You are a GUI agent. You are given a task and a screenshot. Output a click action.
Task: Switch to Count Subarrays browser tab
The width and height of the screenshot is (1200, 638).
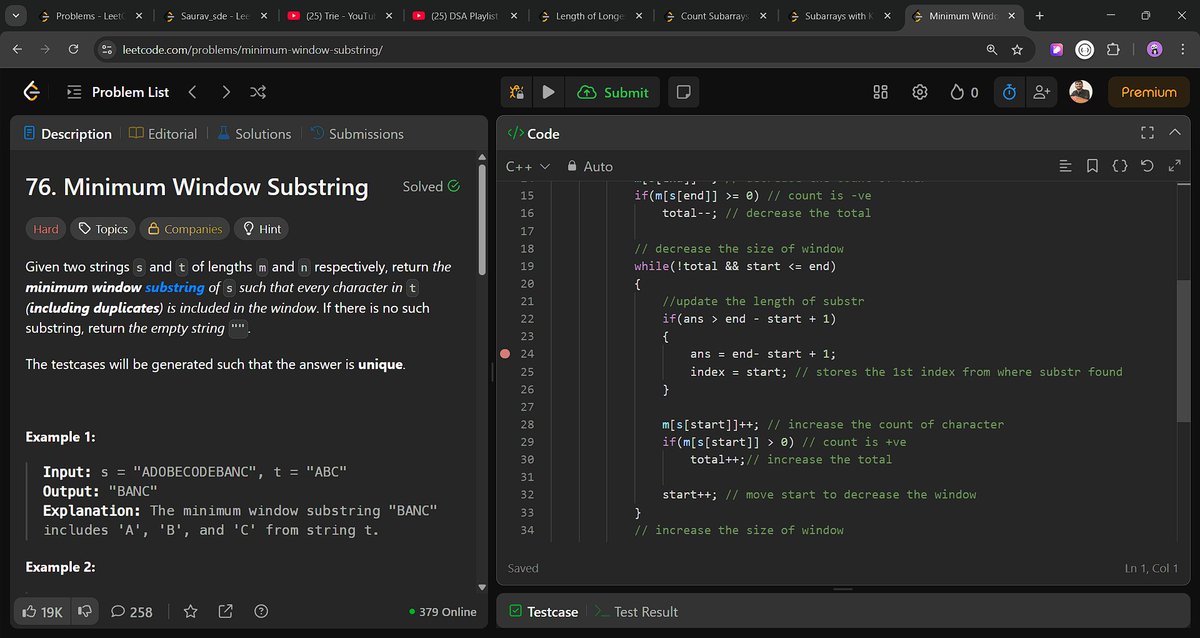[716, 16]
